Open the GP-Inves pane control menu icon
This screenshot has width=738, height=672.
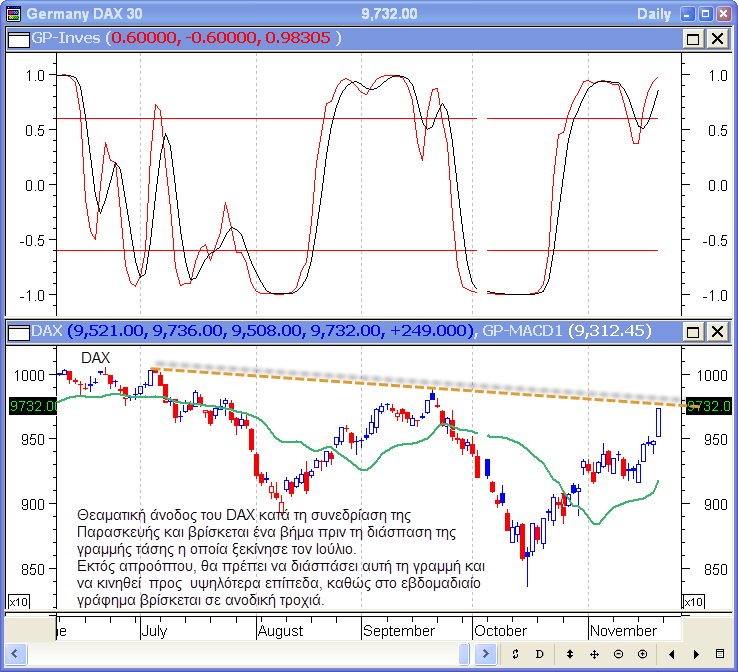point(18,38)
